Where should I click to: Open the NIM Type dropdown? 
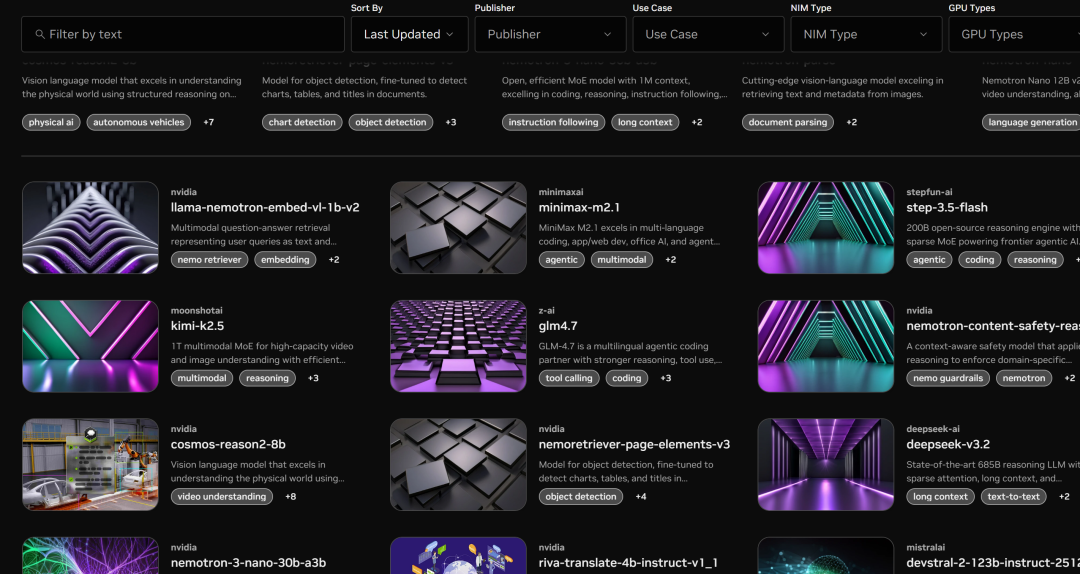(866, 34)
